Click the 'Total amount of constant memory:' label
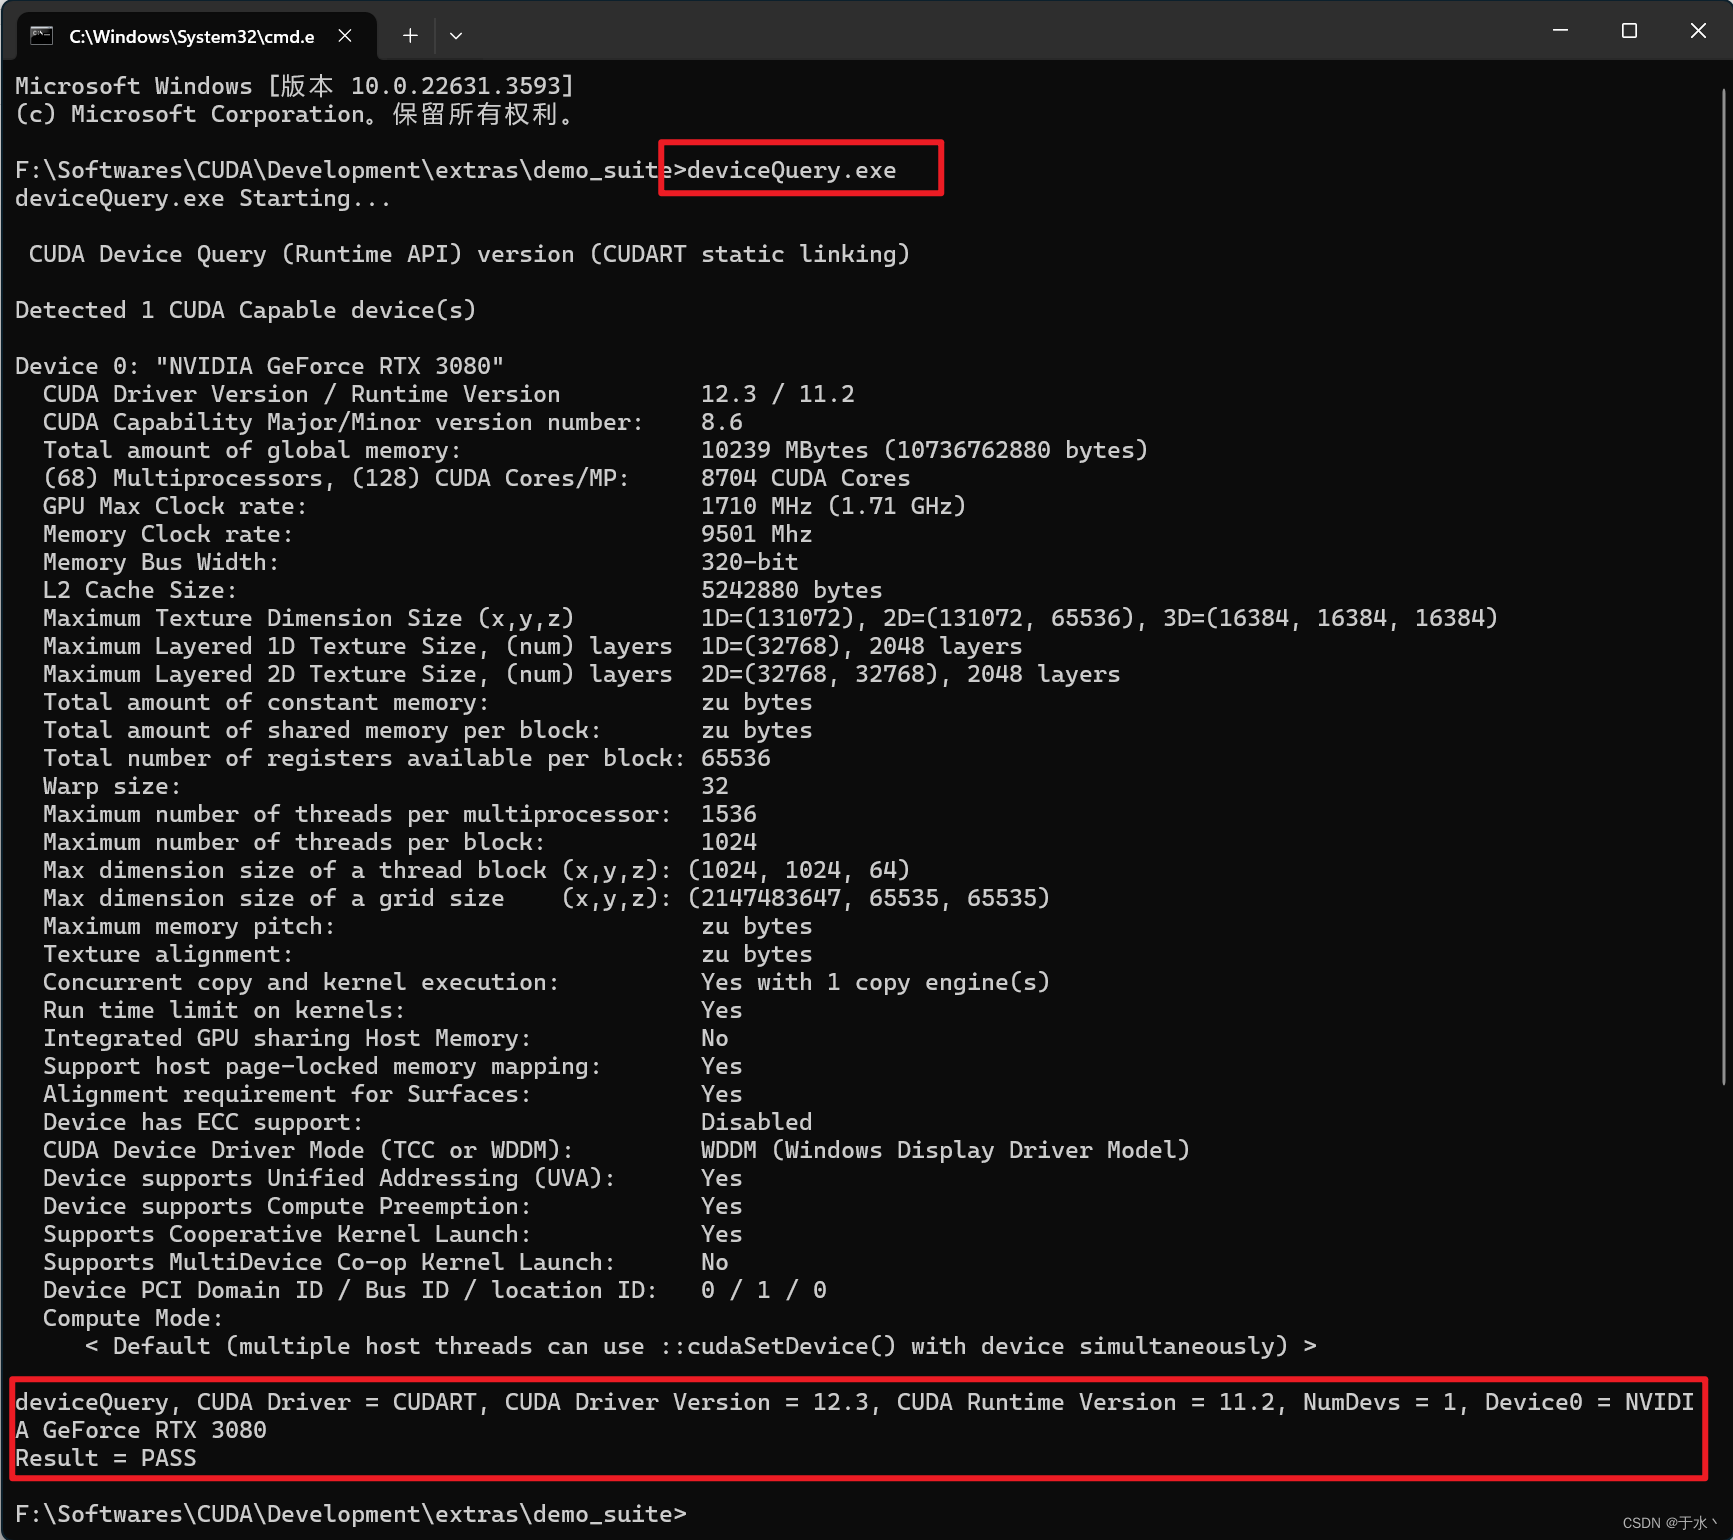 (x=266, y=702)
